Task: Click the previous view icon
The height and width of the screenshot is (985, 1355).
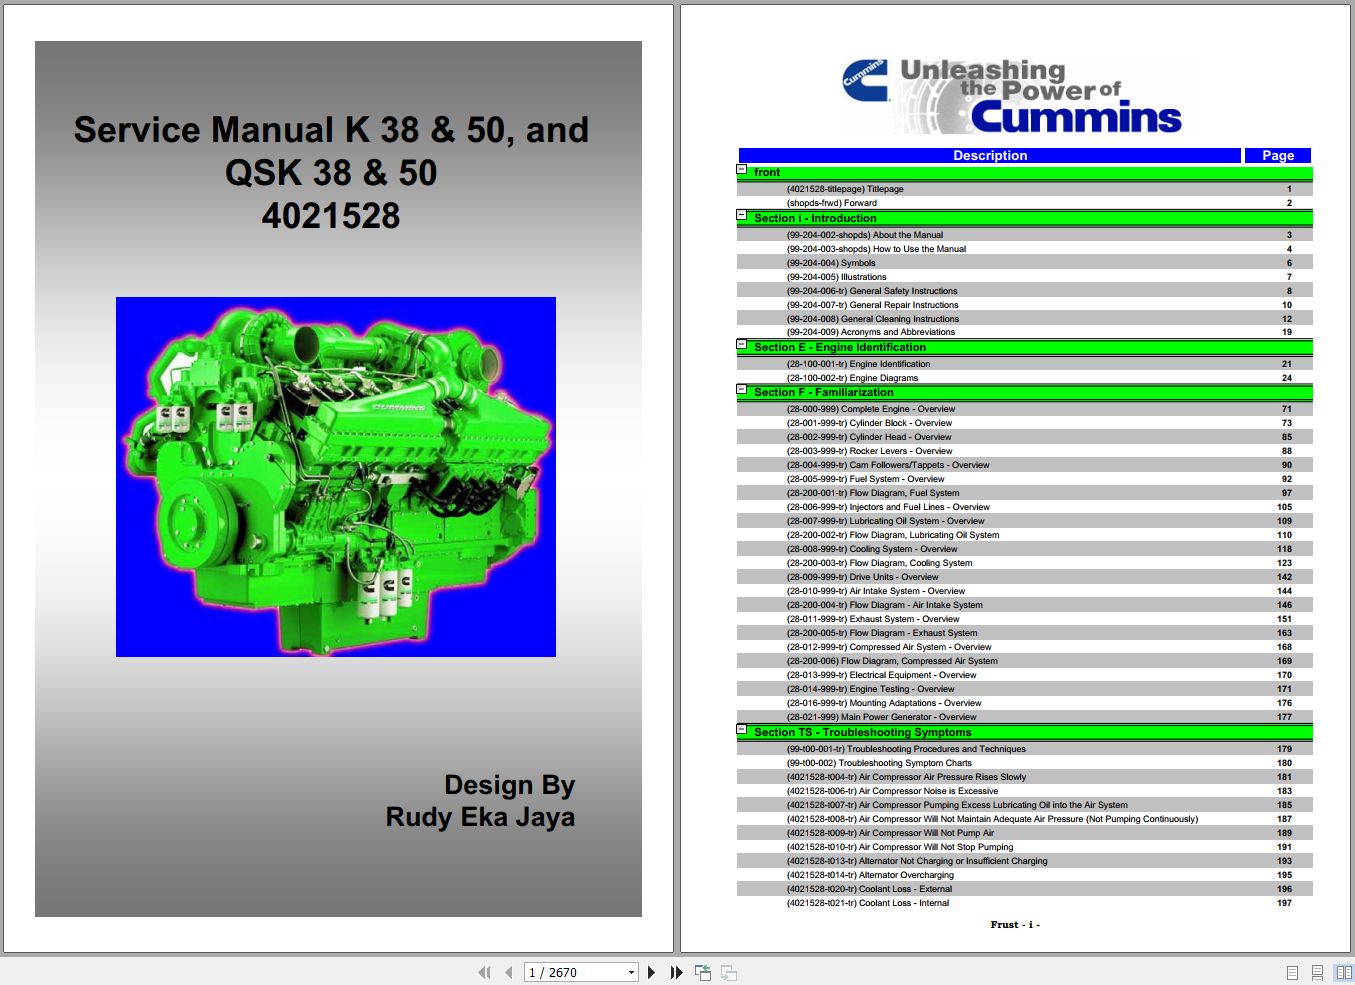Action: point(703,972)
